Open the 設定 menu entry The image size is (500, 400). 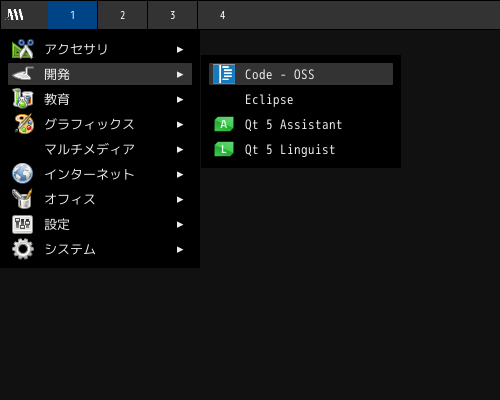click(100, 224)
